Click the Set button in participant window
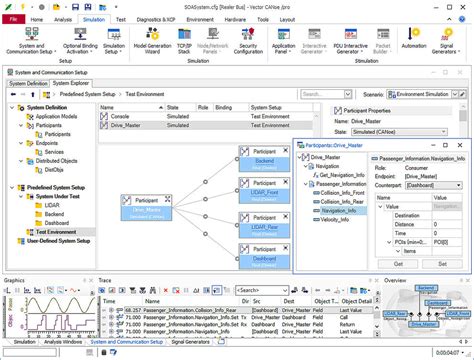474x360 pixels. point(442,264)
